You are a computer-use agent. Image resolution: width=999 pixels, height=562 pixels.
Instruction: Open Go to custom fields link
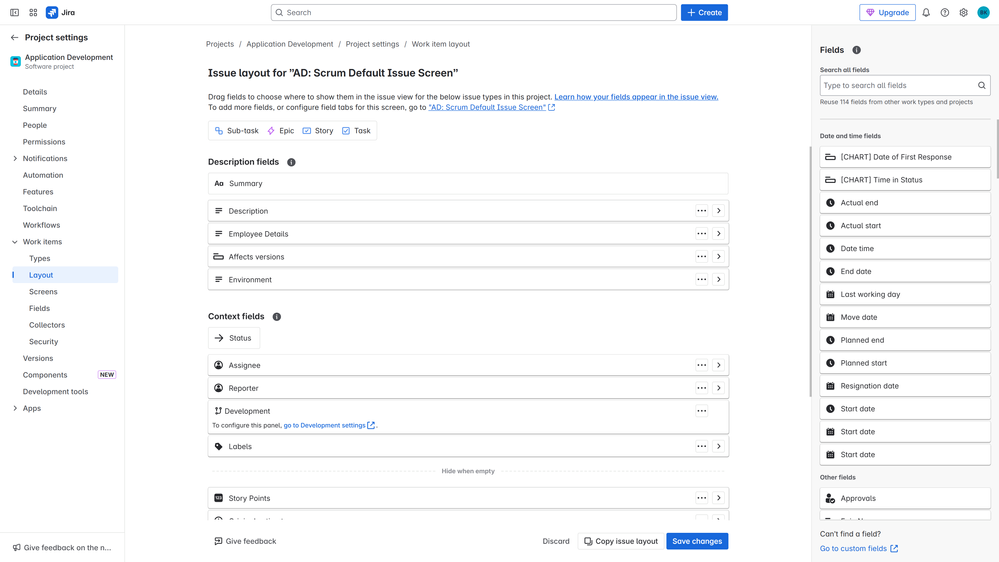[x=859, y=549]
